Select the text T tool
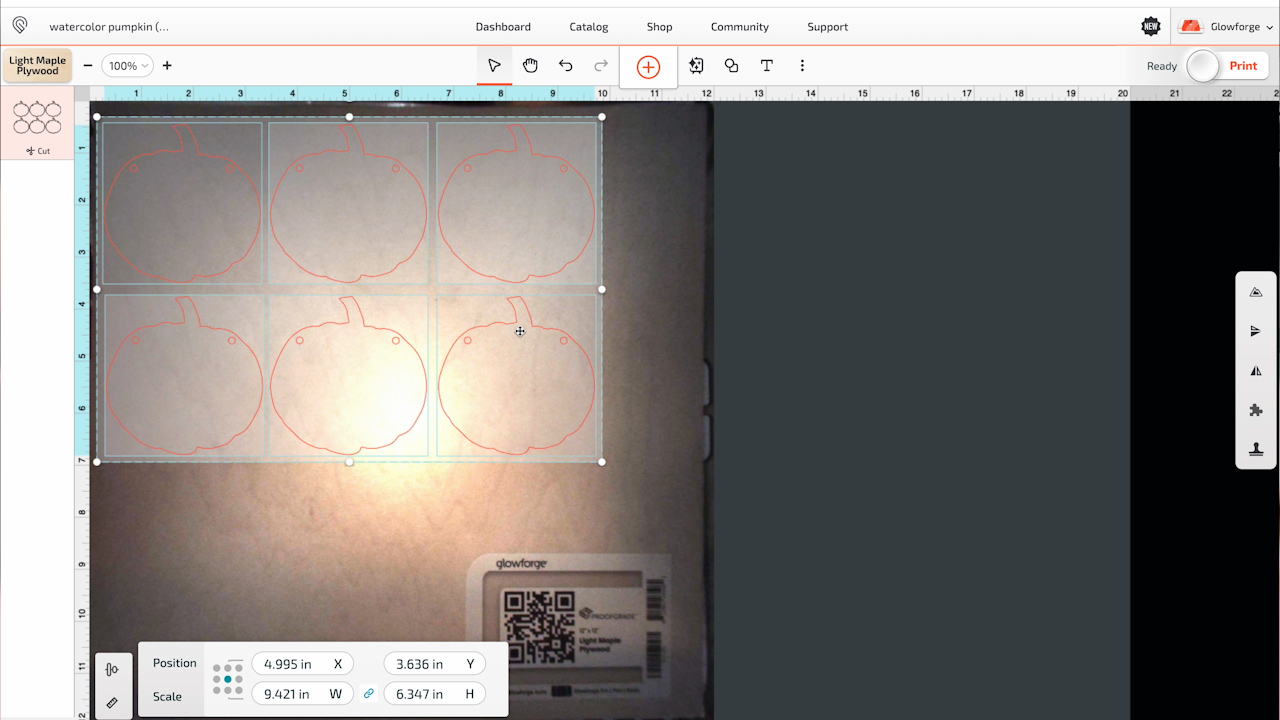 tap(766, 66)
